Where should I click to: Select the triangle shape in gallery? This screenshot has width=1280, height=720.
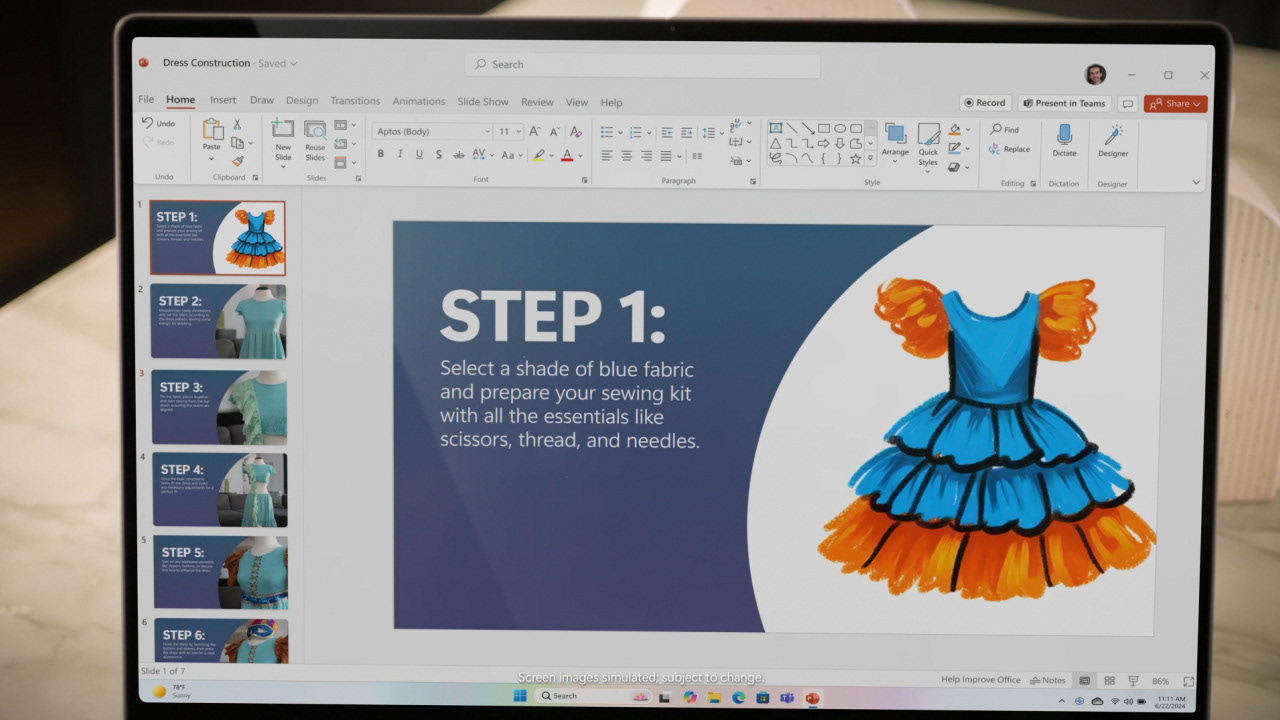click(776, 143)
